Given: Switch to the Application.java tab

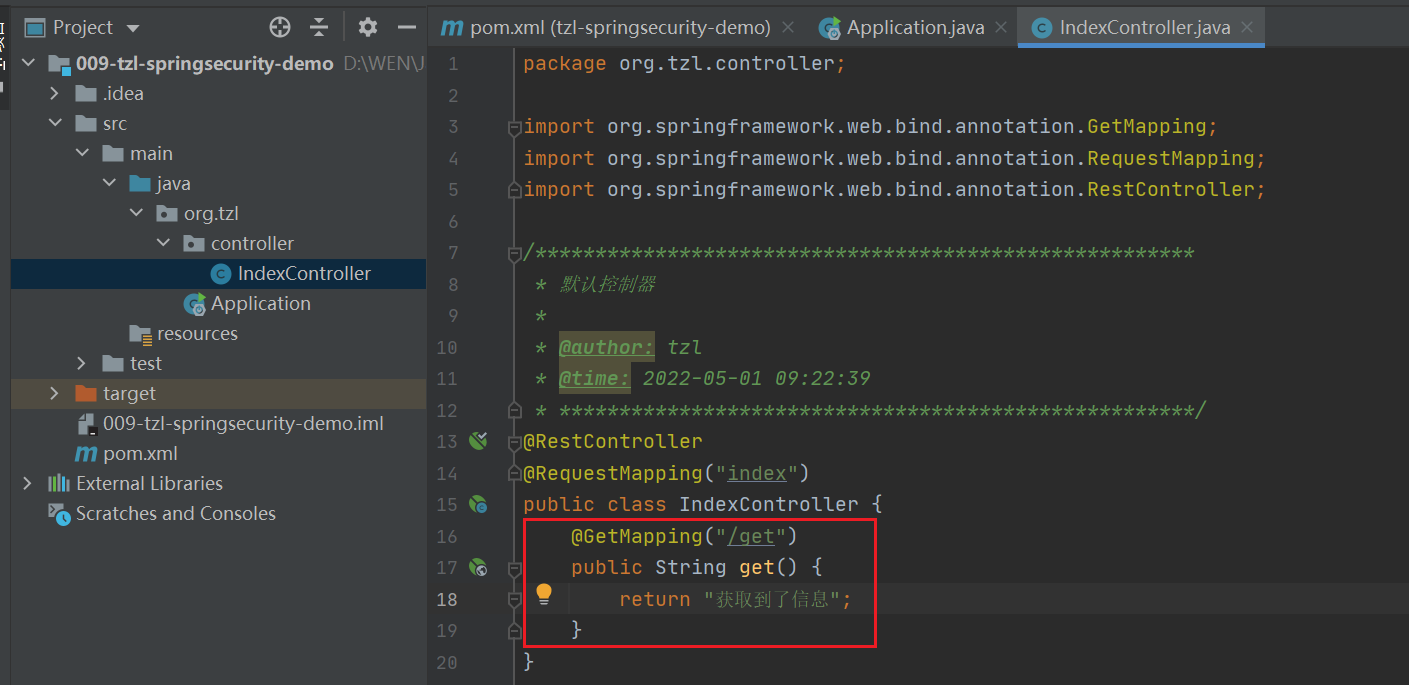Looking at the screenshot, I should (x=914, y=28).
